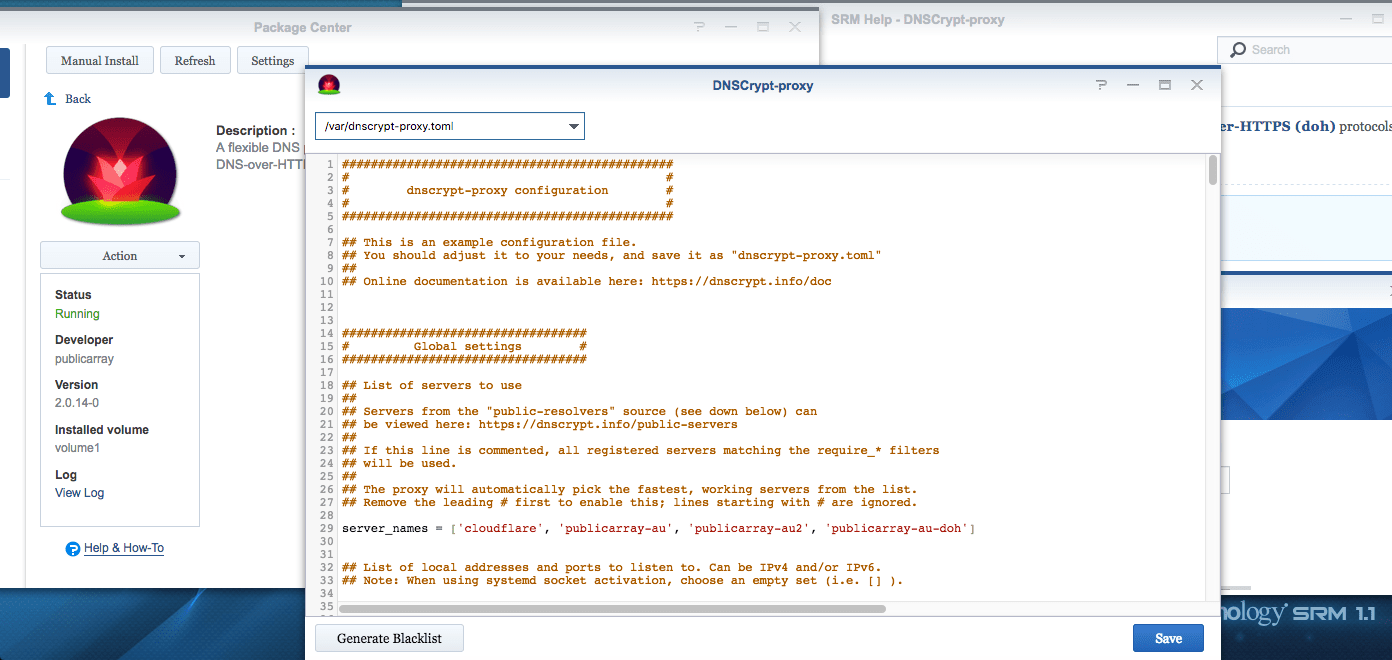
Task: Open the Help & How-To link
Action: (x=124, y=548)
